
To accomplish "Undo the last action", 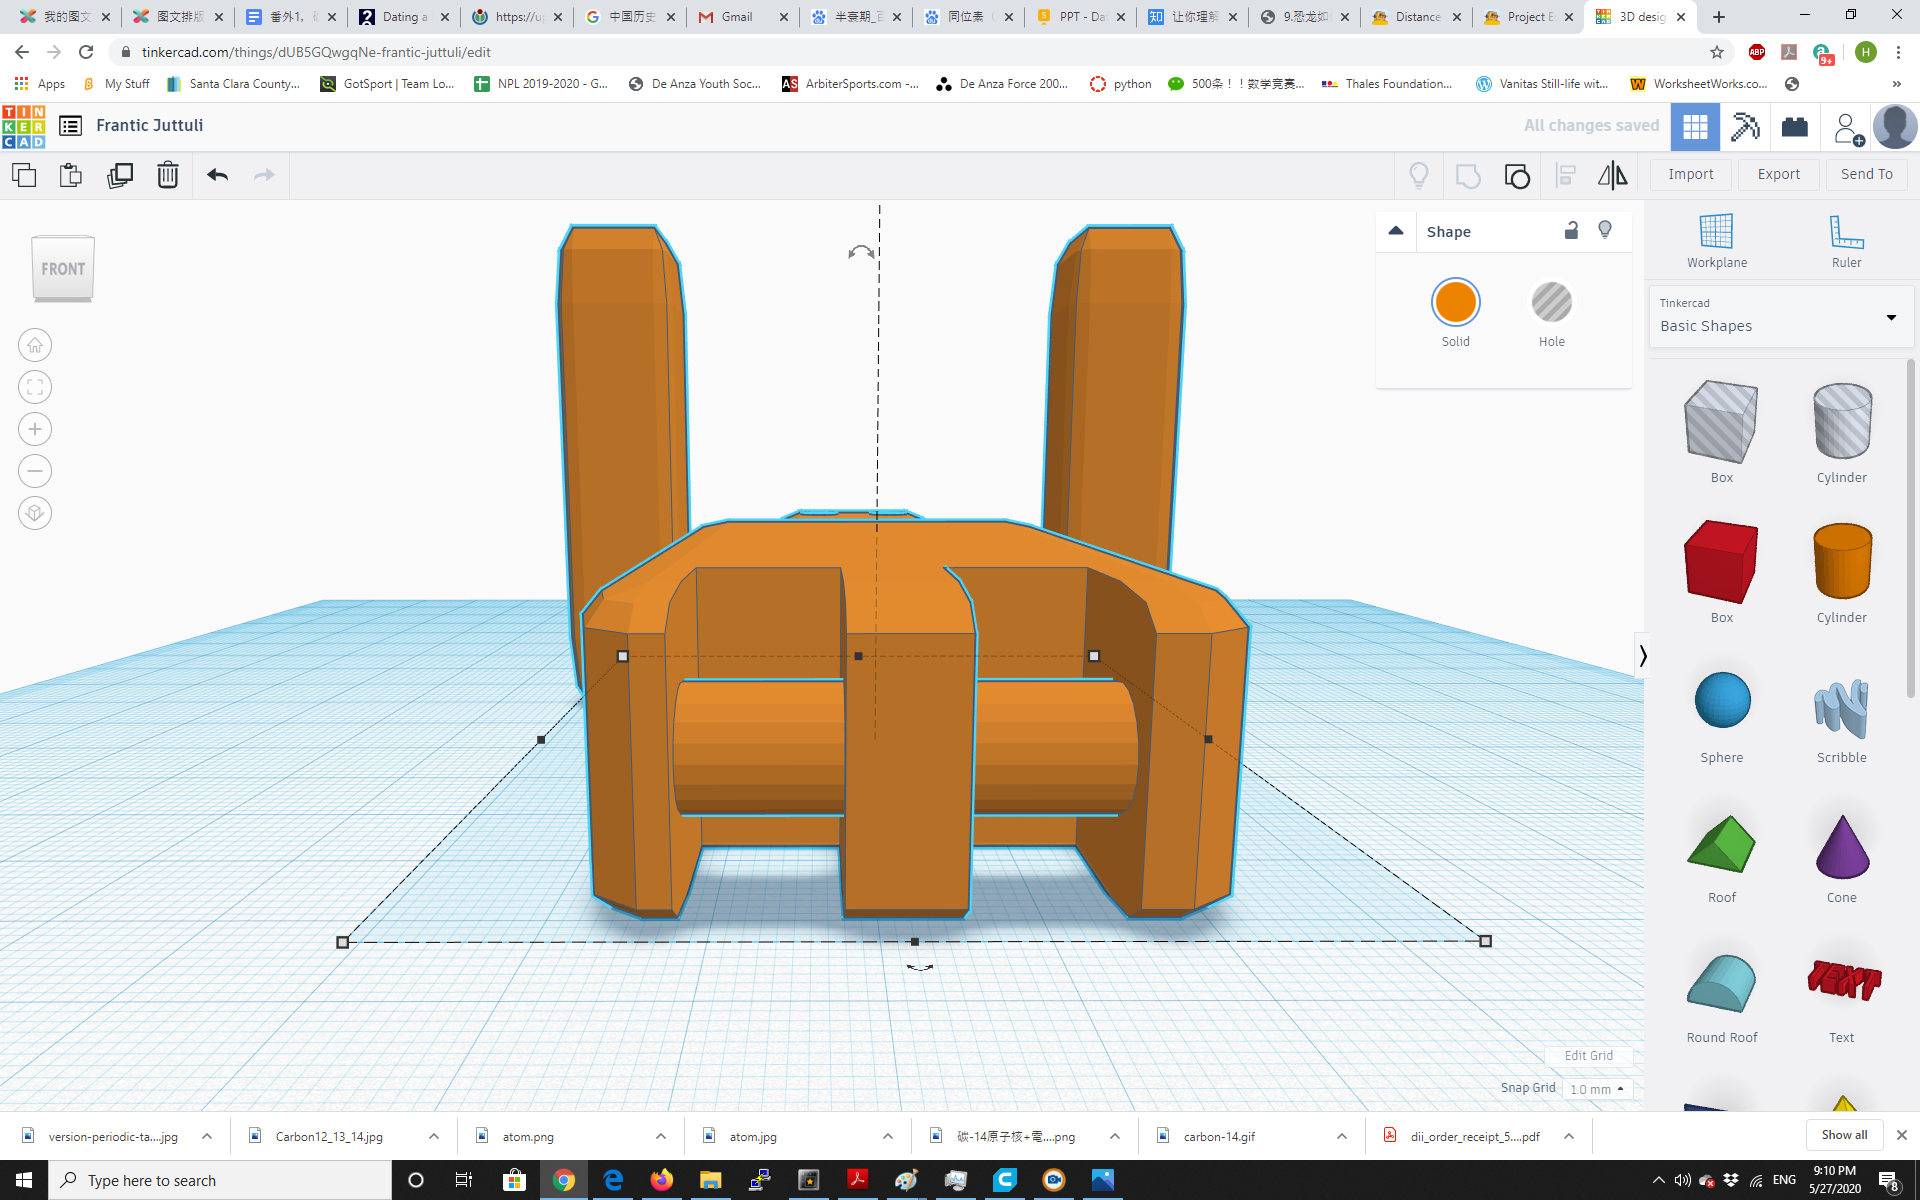I will 217,175.
